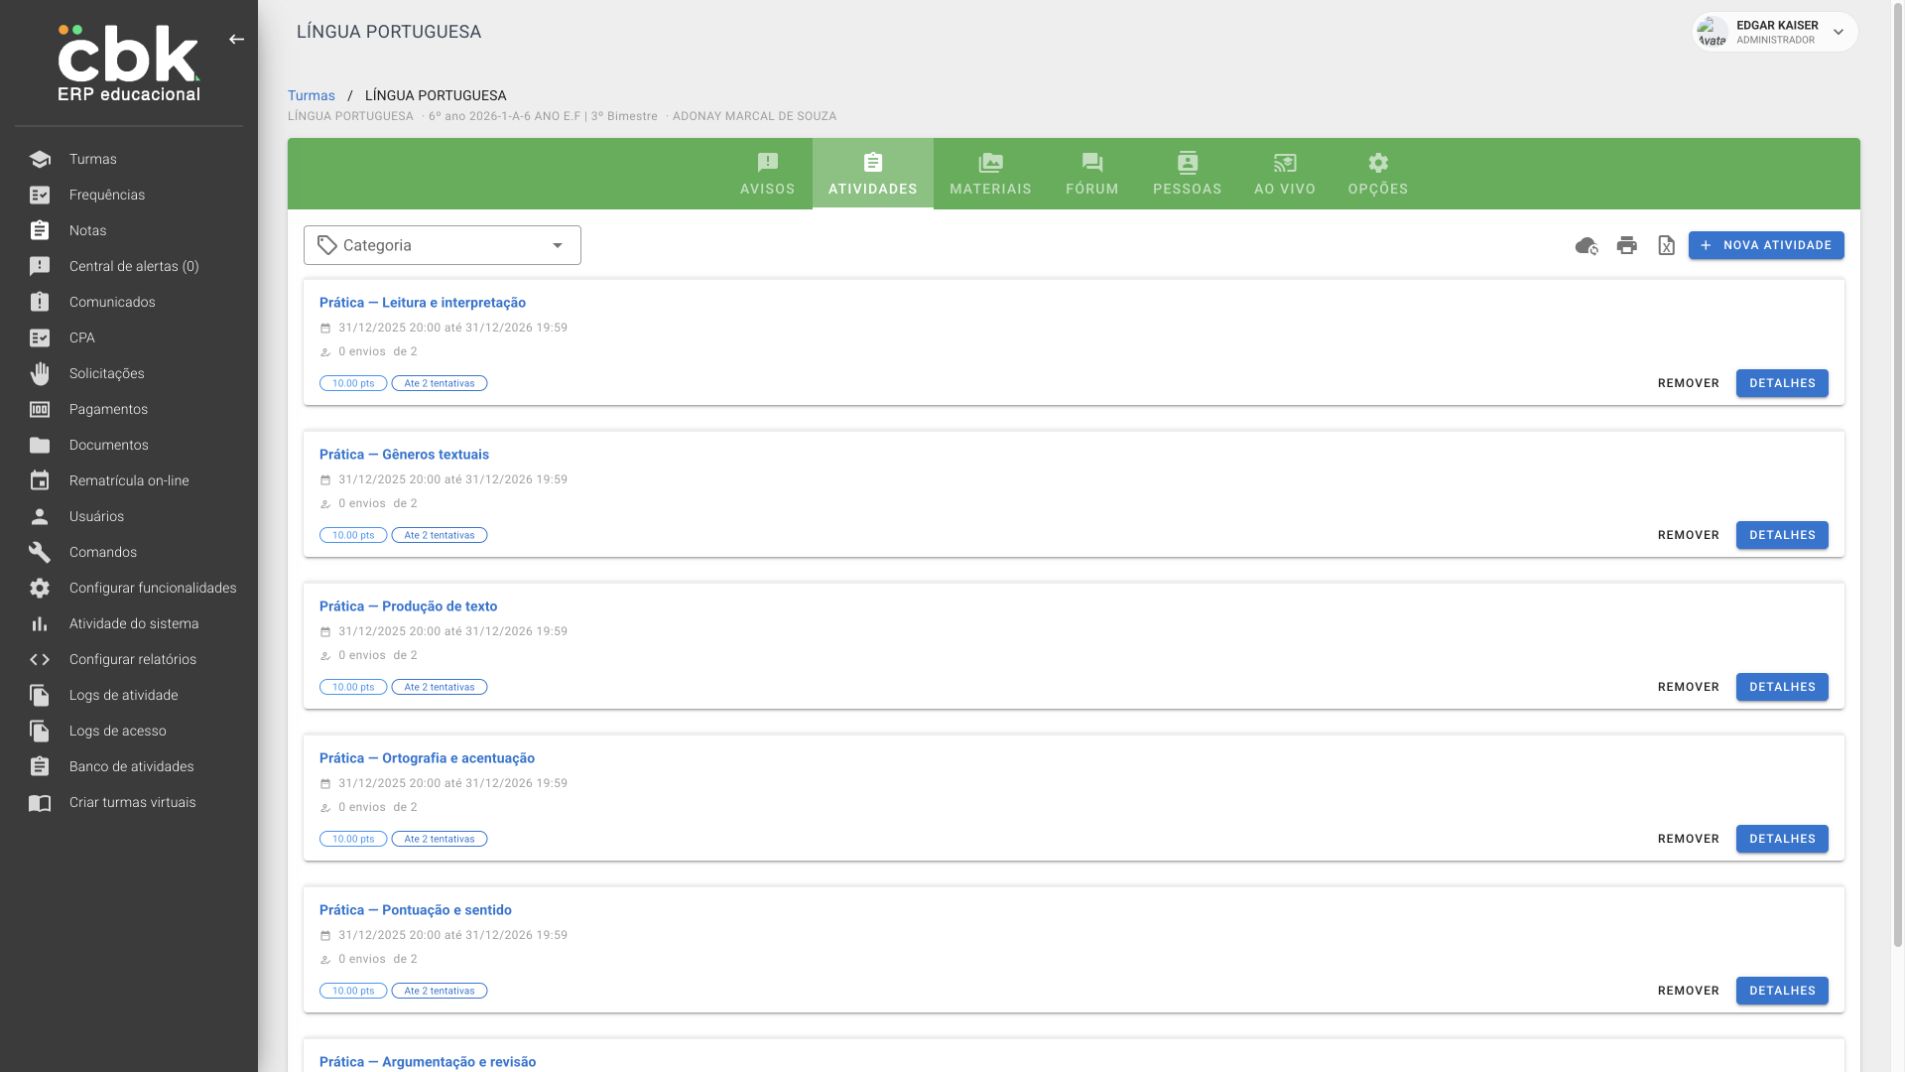This screenshot has width=1905, height=1072.
Task: Collapse sidebar with back arrow icon
Action: [x=236, y=39]
